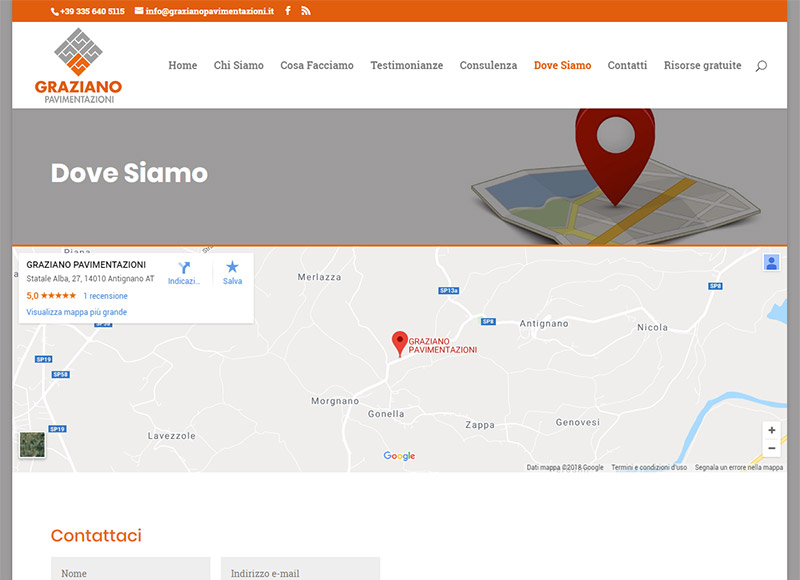This screenshot has width=800, height=580.
Task: Click Segnala un errore nella mappa
Action: (739, 467)
